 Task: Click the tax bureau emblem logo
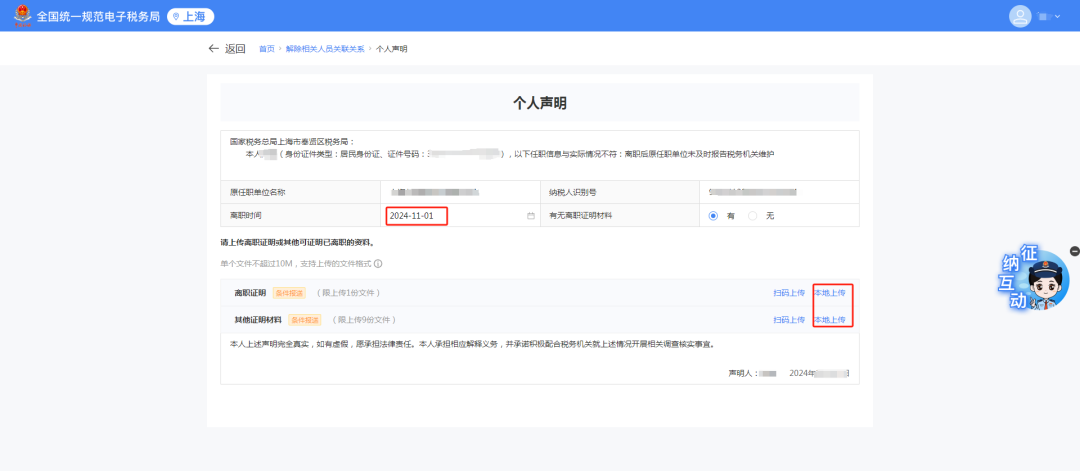(17, 16)
